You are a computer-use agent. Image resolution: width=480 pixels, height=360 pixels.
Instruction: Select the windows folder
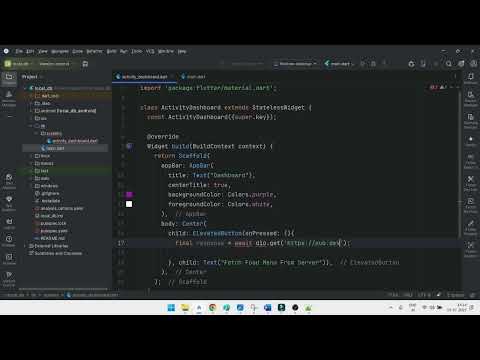(x=46, y=186)
